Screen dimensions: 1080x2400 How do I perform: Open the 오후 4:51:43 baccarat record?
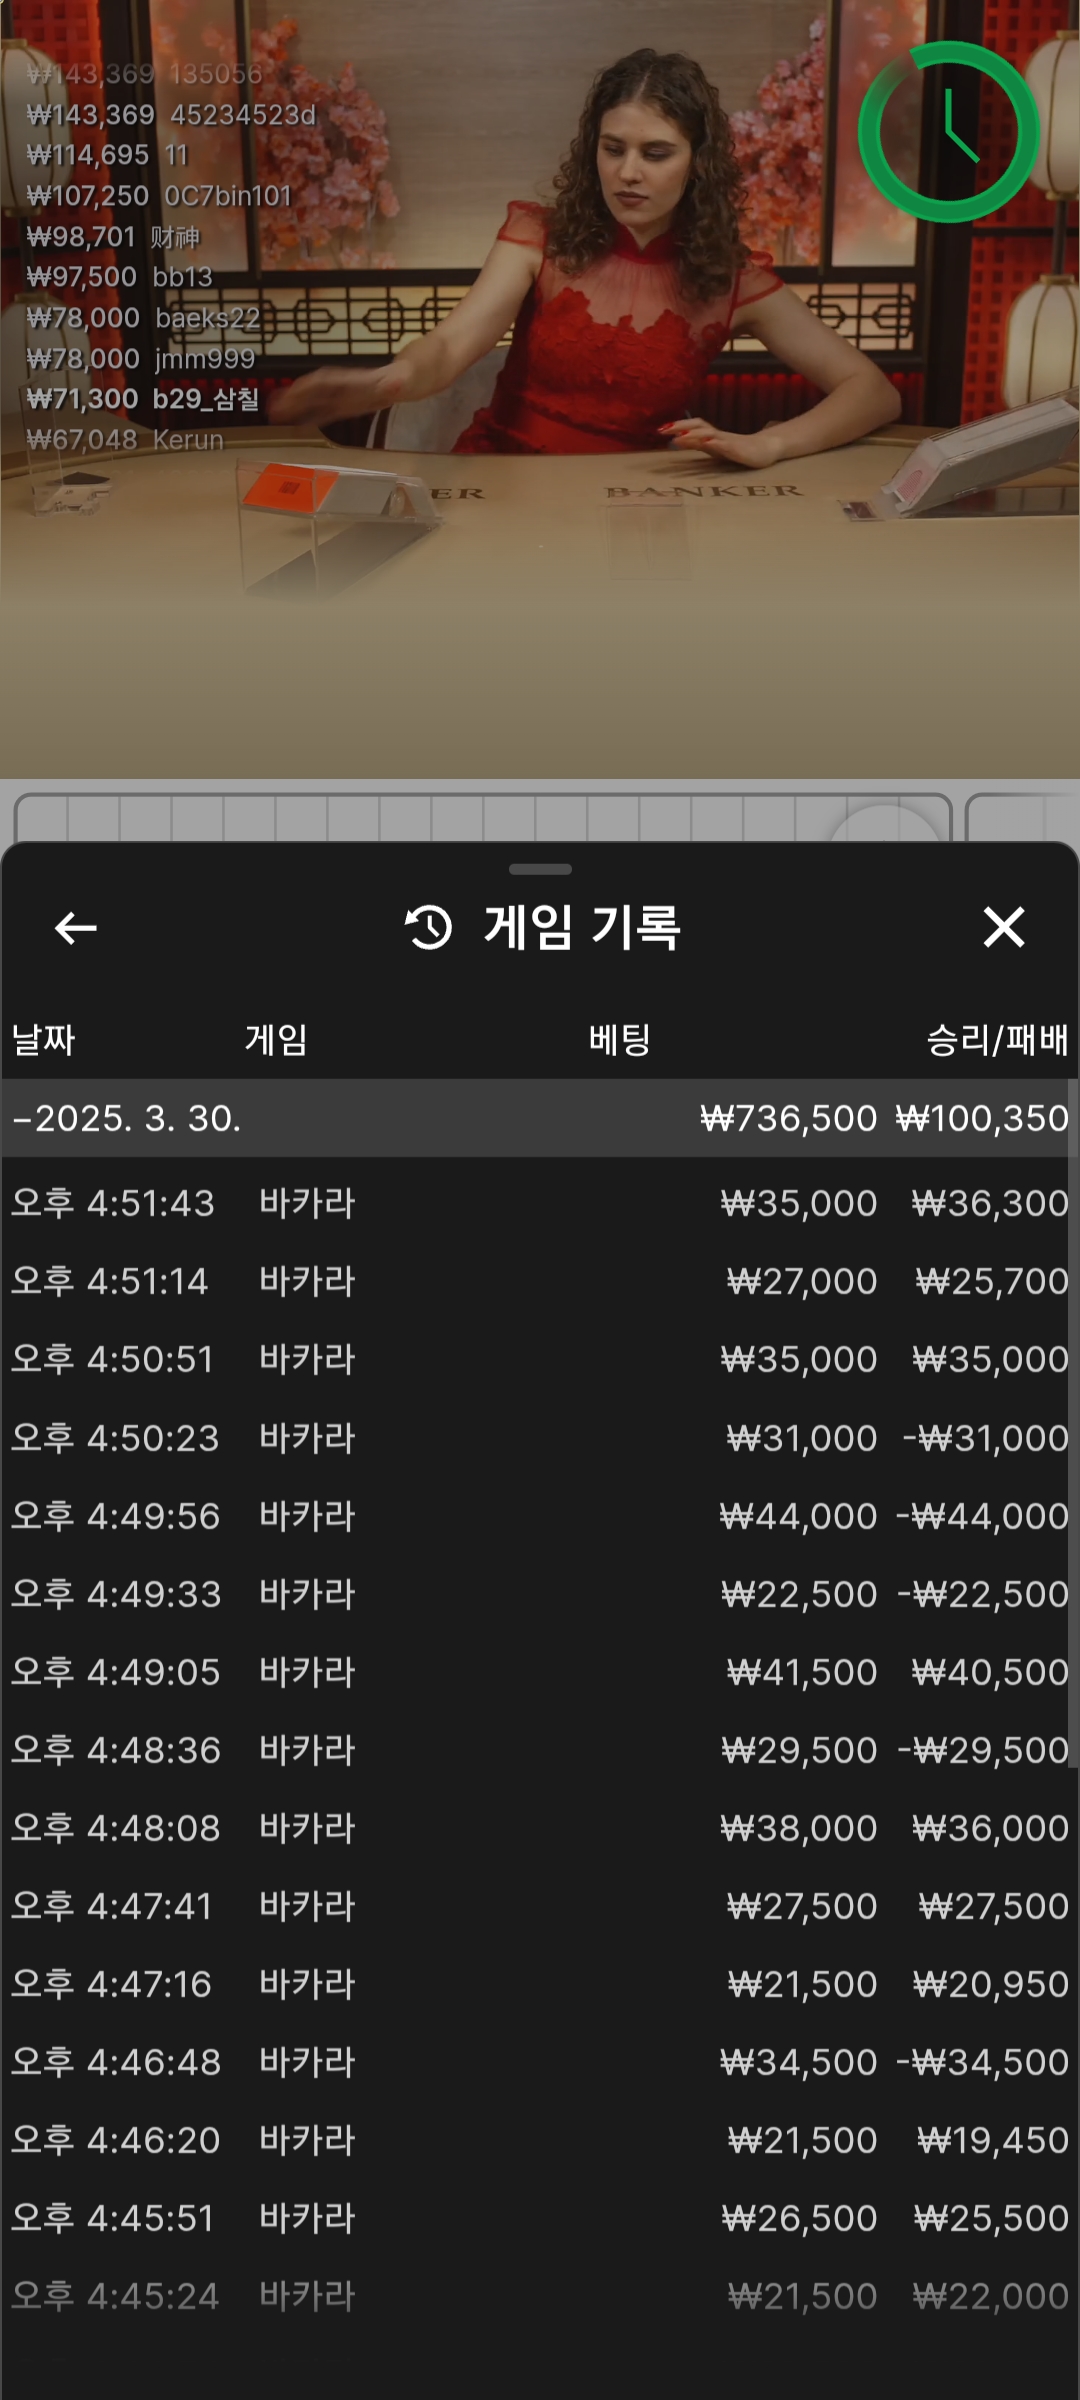point(540,1203)
